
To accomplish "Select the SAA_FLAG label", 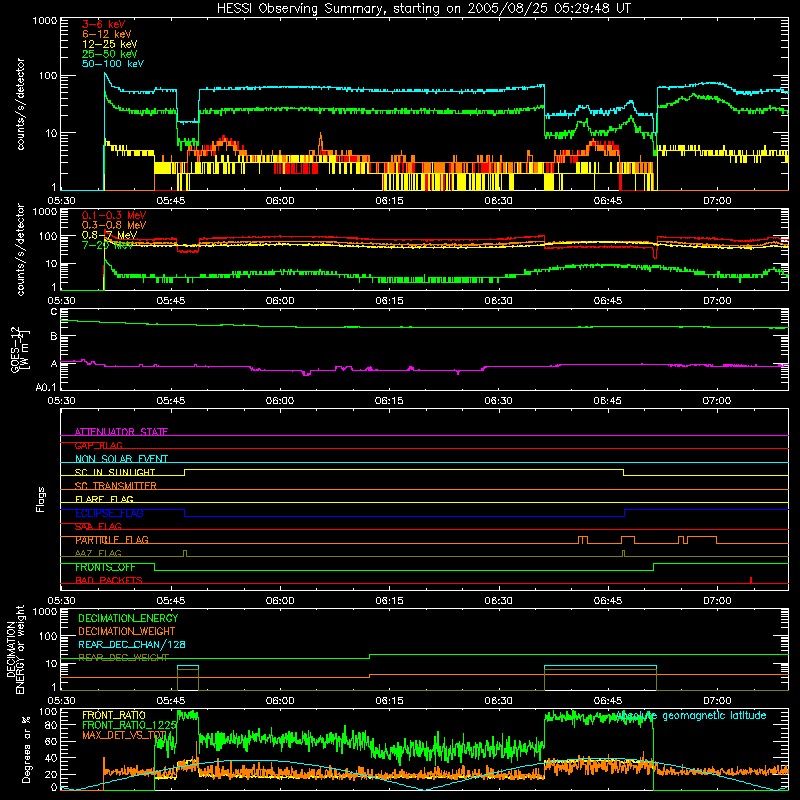I will [98, 527].
